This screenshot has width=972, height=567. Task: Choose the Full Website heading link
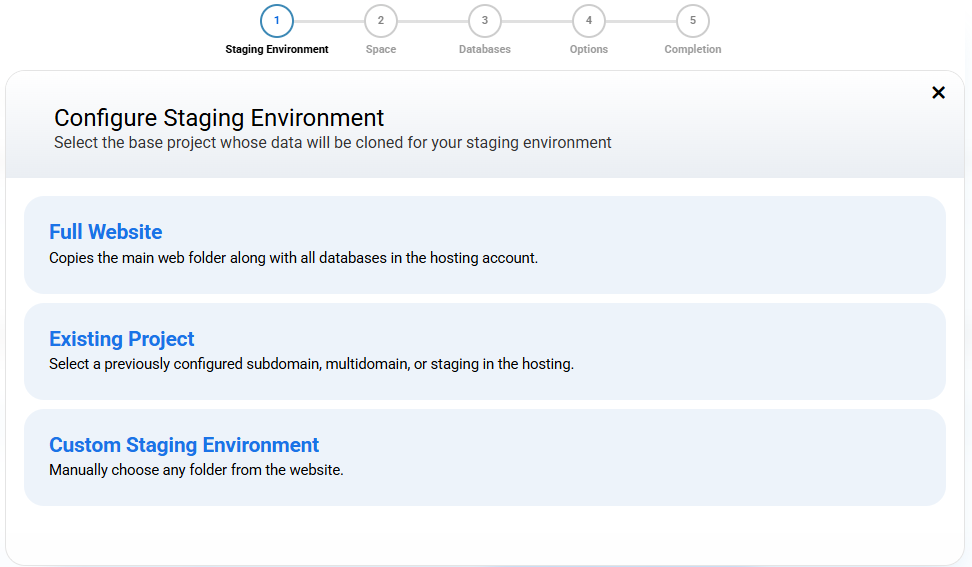pos(105,232)
